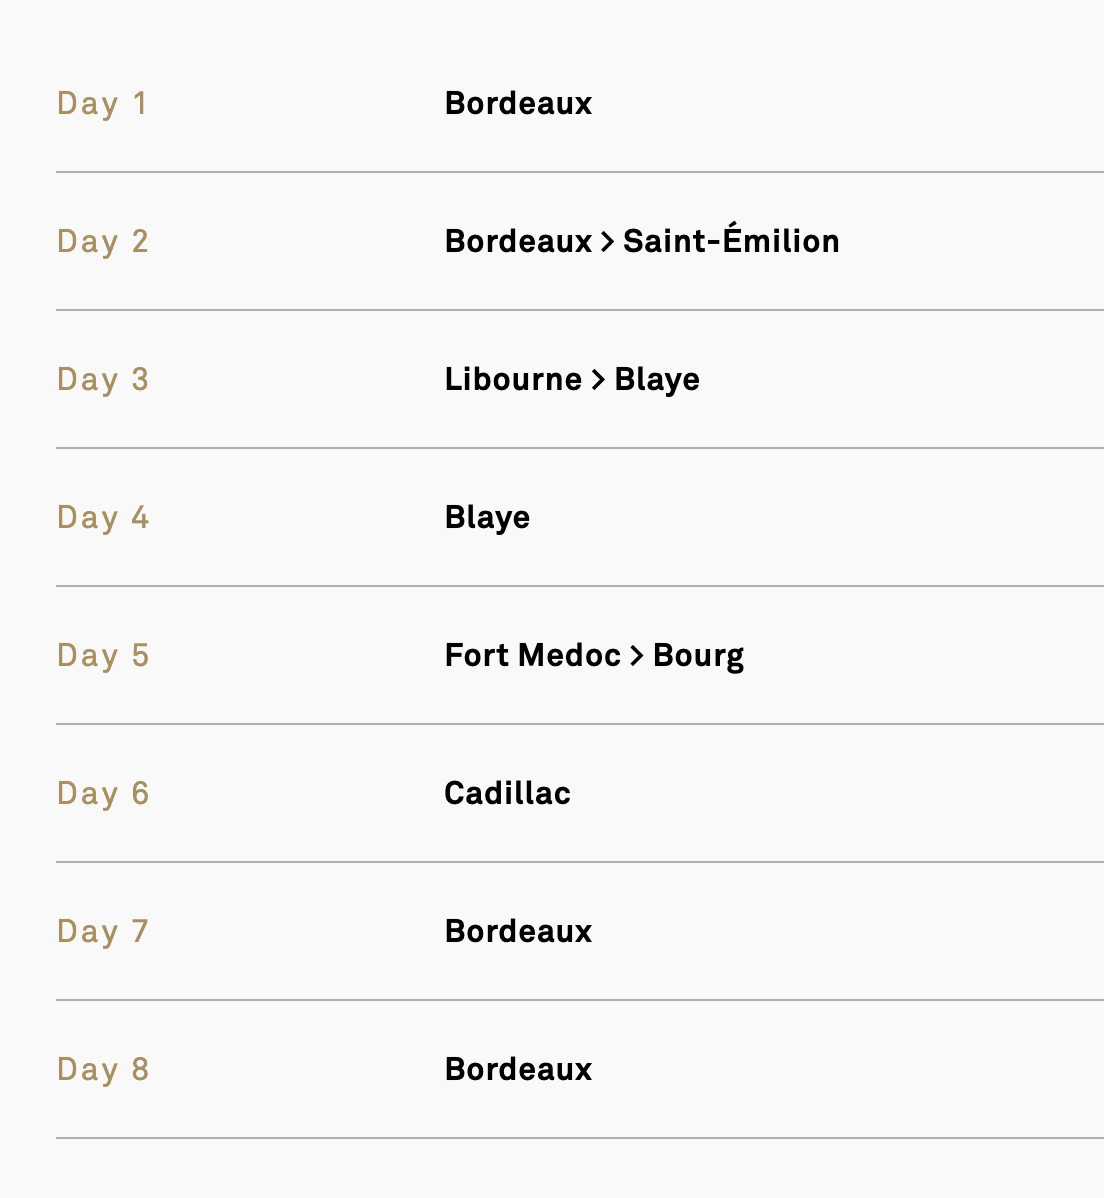The height and width of the screenshot is (1198, 1104).
Task: Select the Blaye title in Day 4
Action: pyautogui.click(x=487, y=518)
